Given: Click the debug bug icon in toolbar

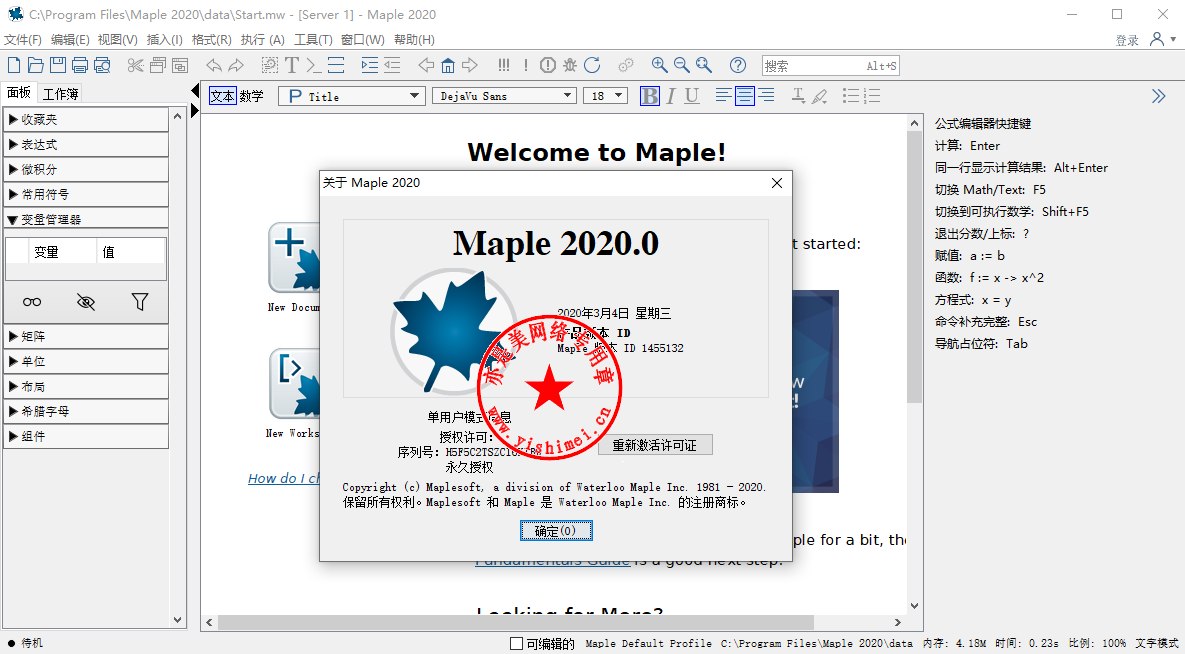Looking at the screenshot, I should [x=570, y=65].
